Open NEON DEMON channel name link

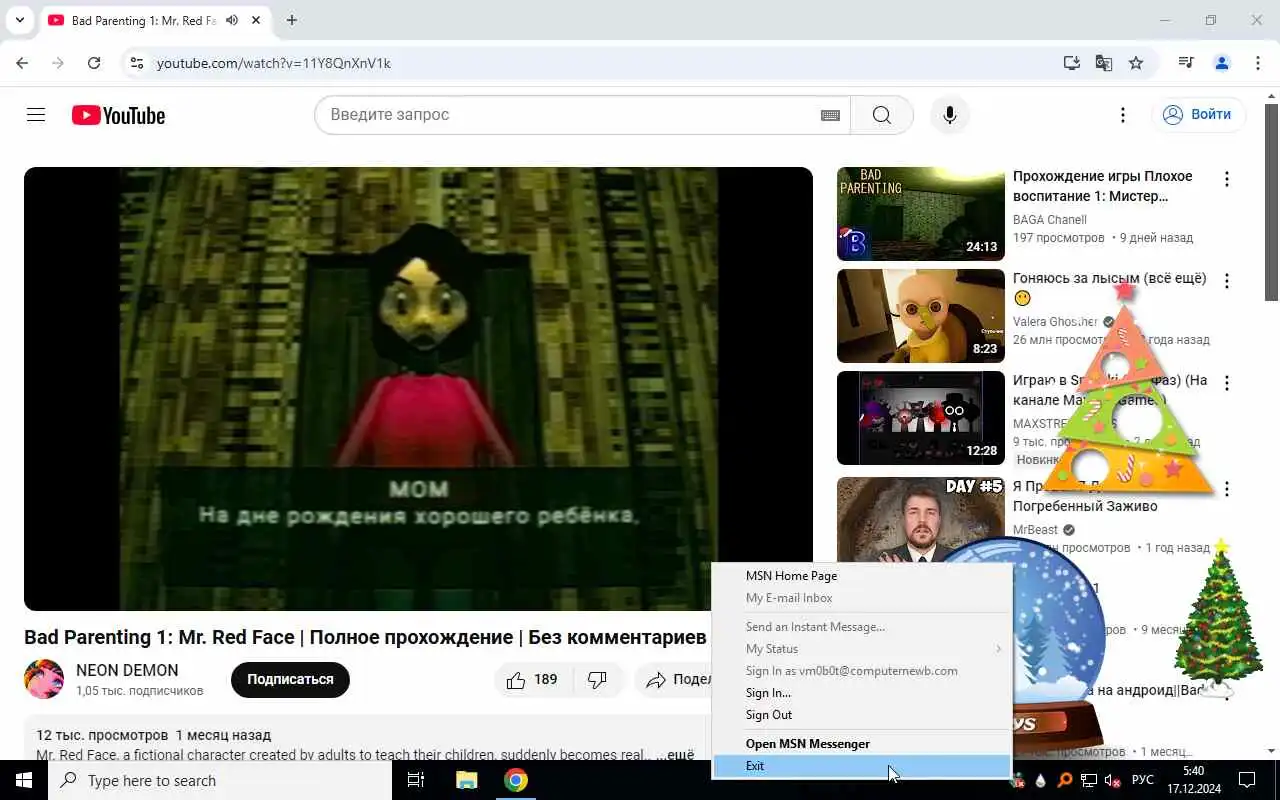coord(127,671)
